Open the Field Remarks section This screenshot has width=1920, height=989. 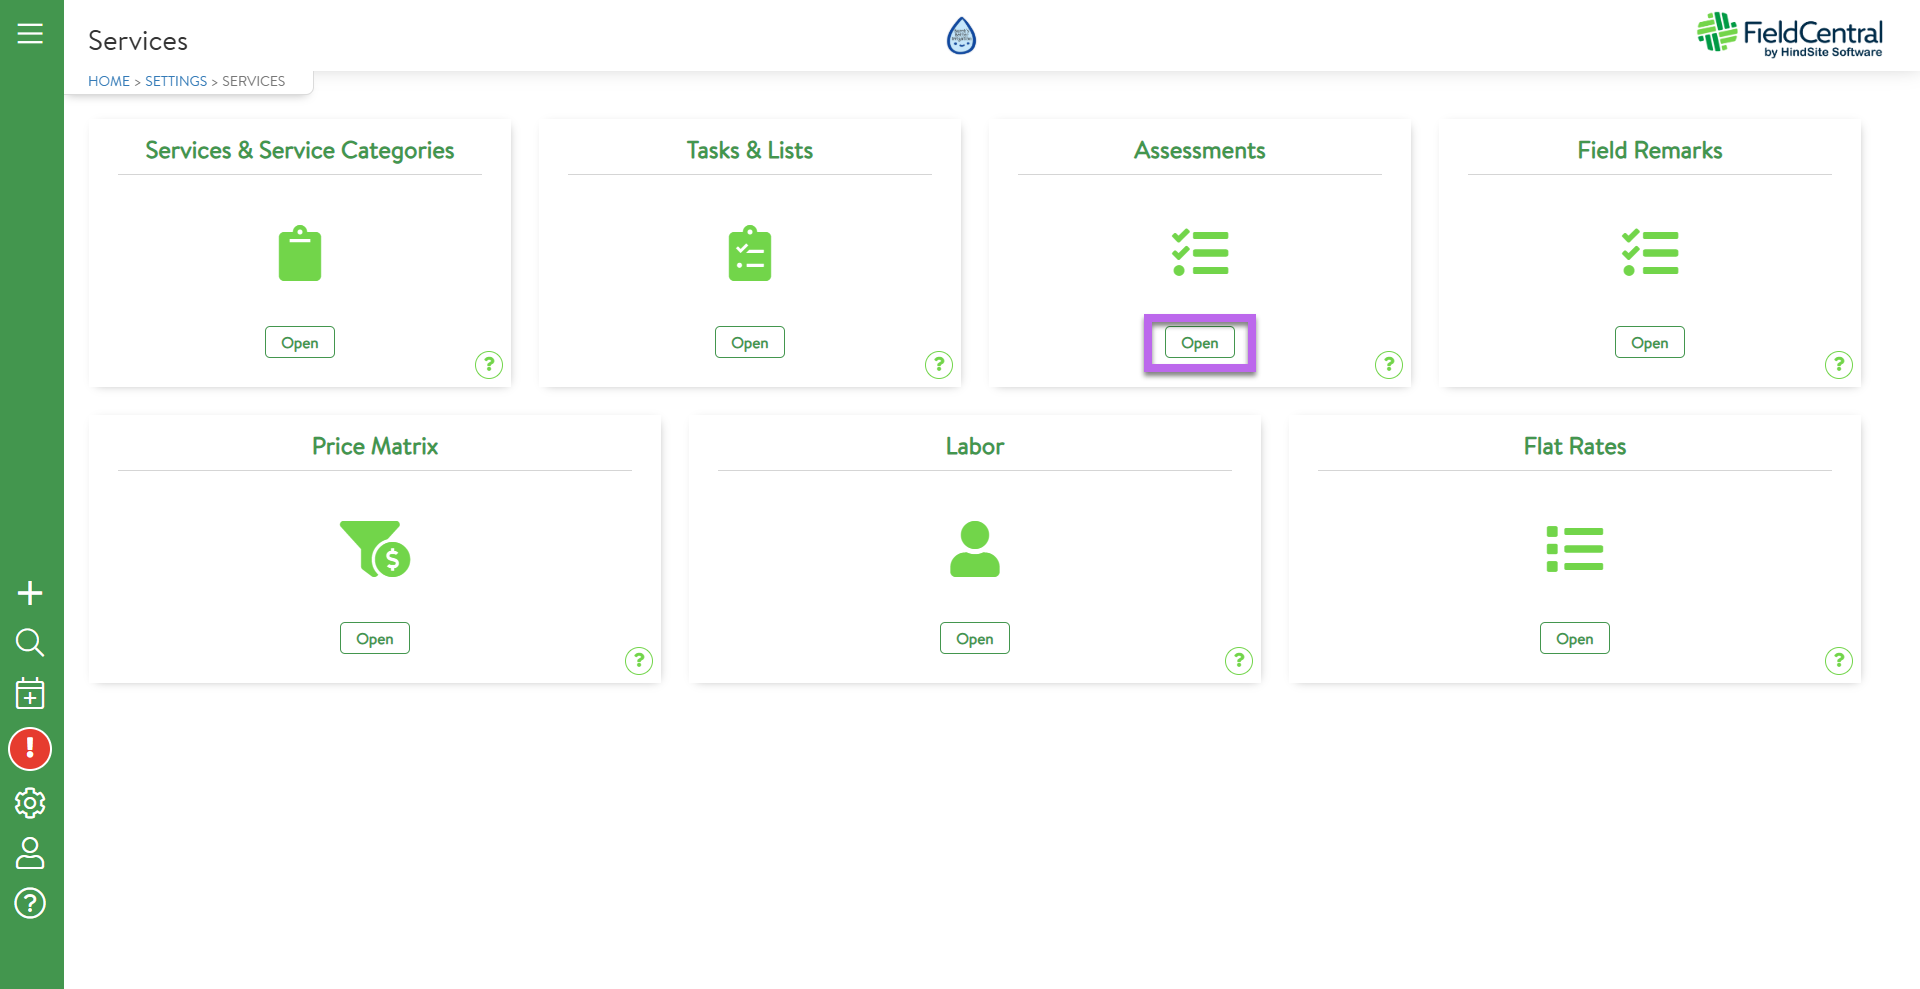[1649, 342]
